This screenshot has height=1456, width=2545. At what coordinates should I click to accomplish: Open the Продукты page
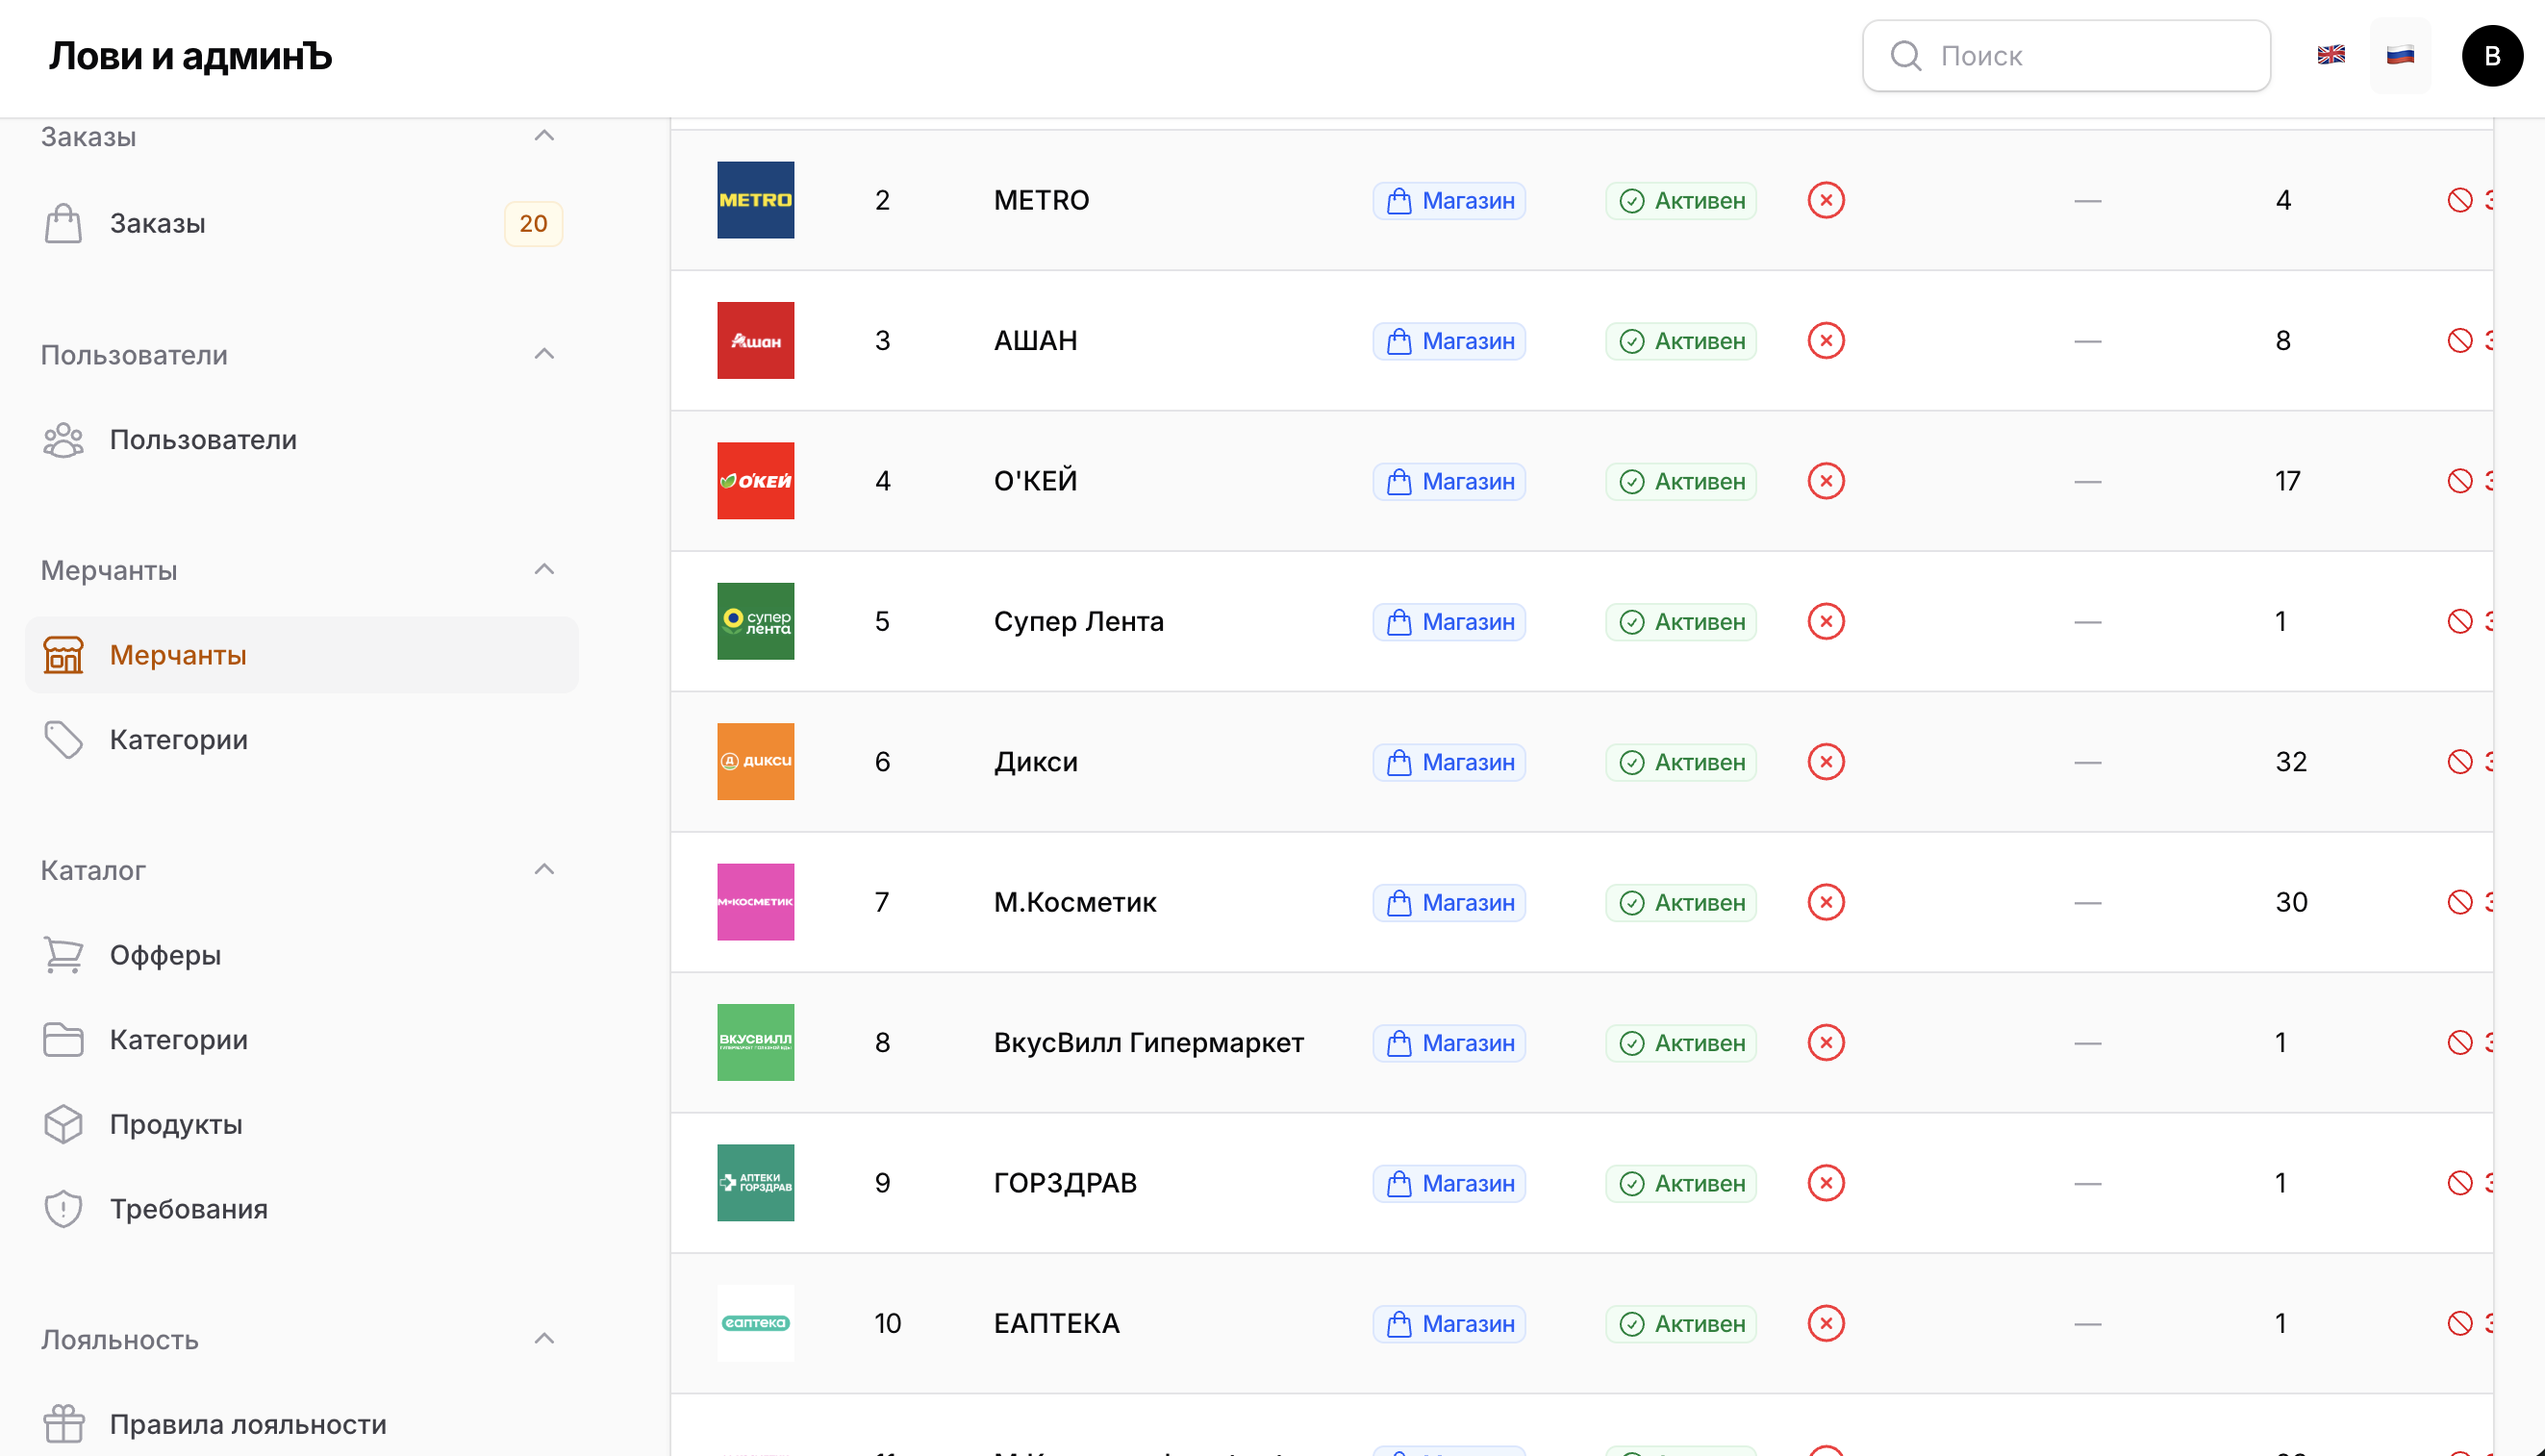(302, 1124)
